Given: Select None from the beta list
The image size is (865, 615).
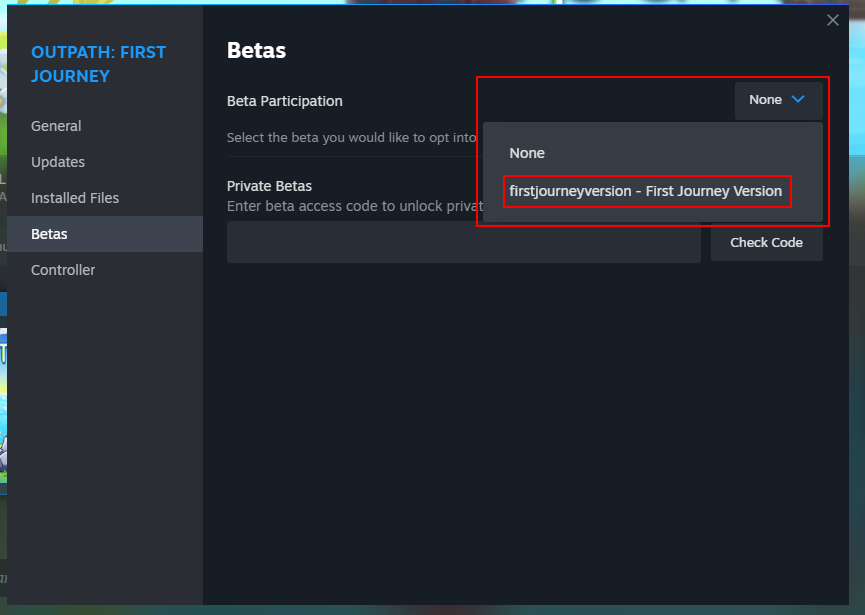Looking at the screenshot, I should click(x=527, y=153).
